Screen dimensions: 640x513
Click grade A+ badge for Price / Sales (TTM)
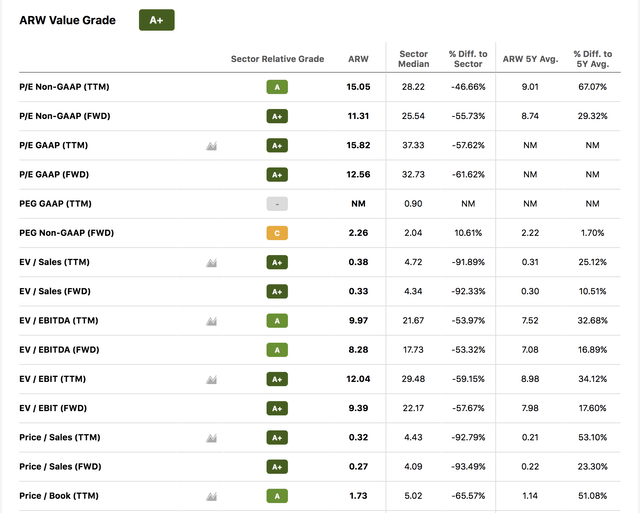pyautogui.click(x=277, y=437)
